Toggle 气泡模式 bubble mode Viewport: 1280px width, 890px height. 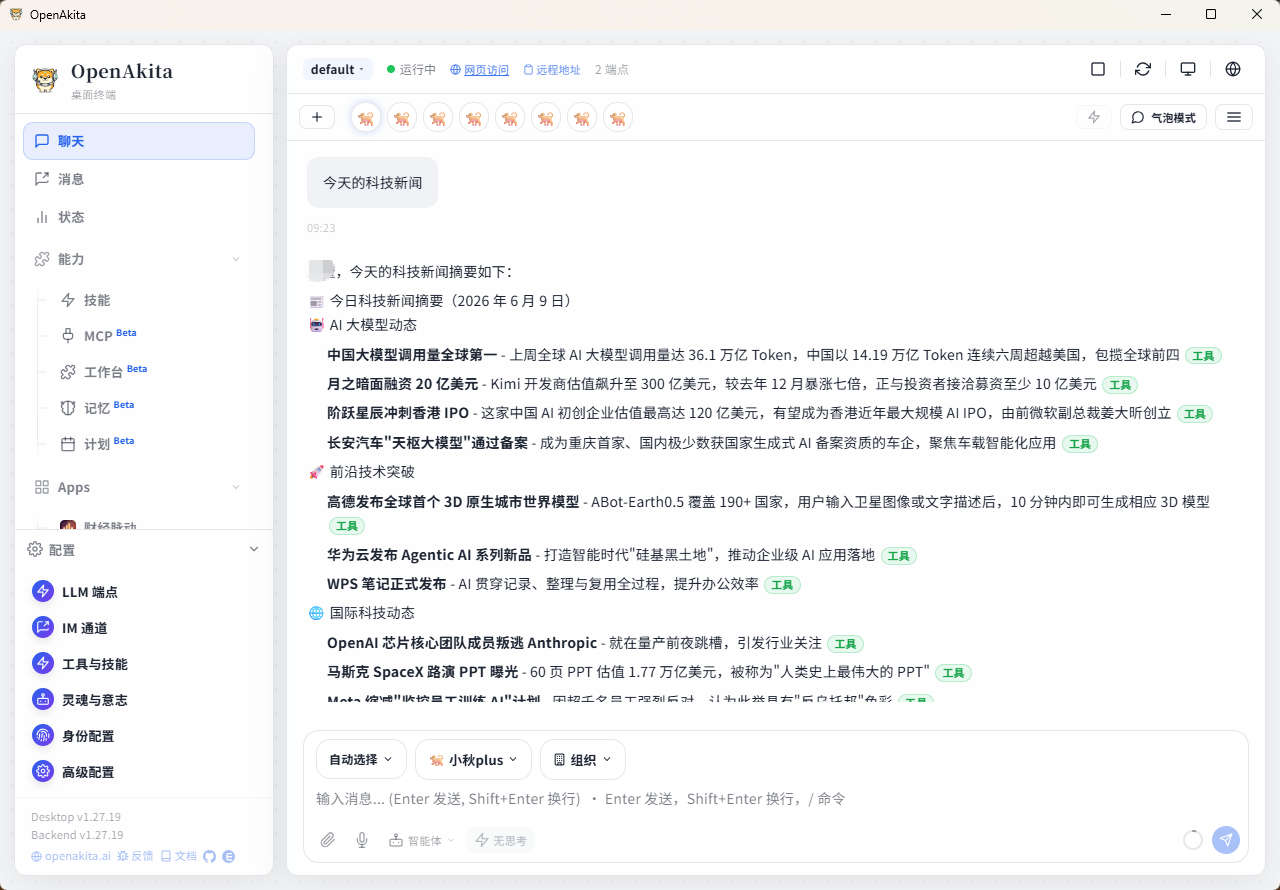1163,117
